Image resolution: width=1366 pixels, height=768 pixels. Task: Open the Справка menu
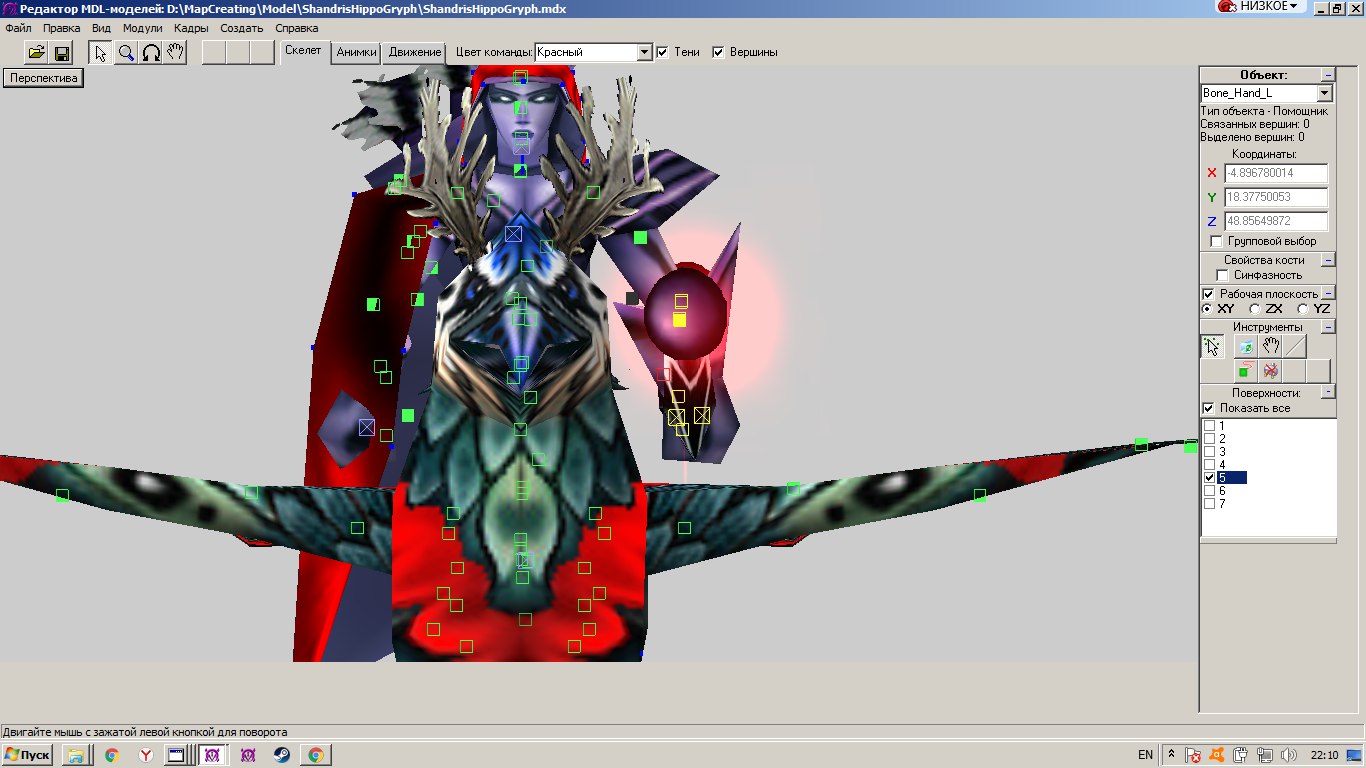tap(296, 28)
